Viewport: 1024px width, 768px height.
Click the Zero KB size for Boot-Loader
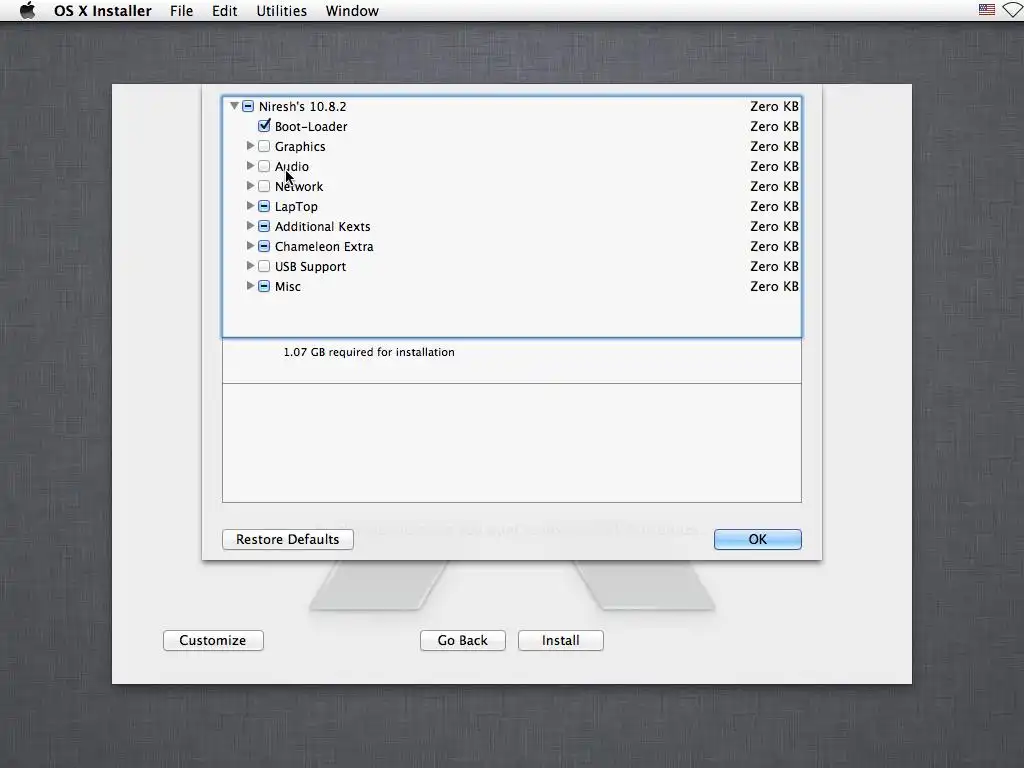coord(774,126)
